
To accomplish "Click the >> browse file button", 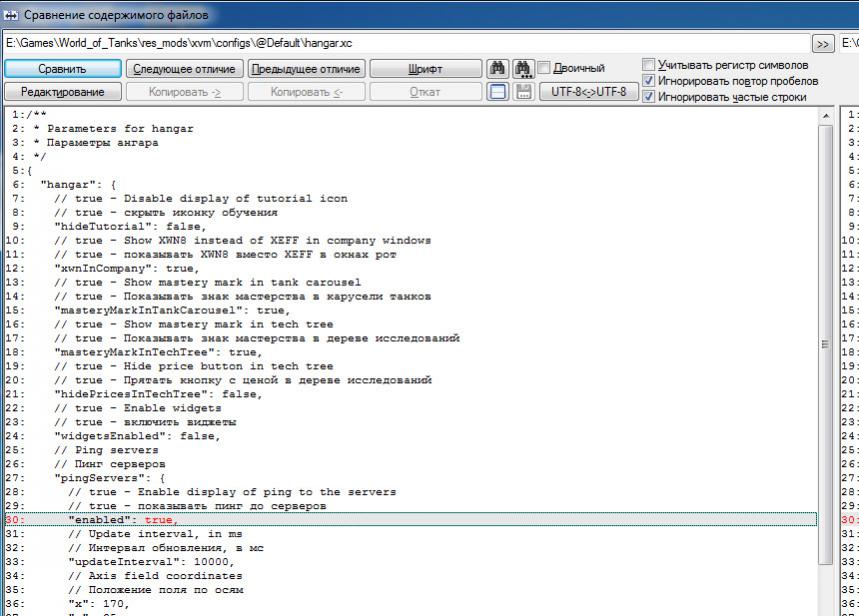I will coord(823,44).
